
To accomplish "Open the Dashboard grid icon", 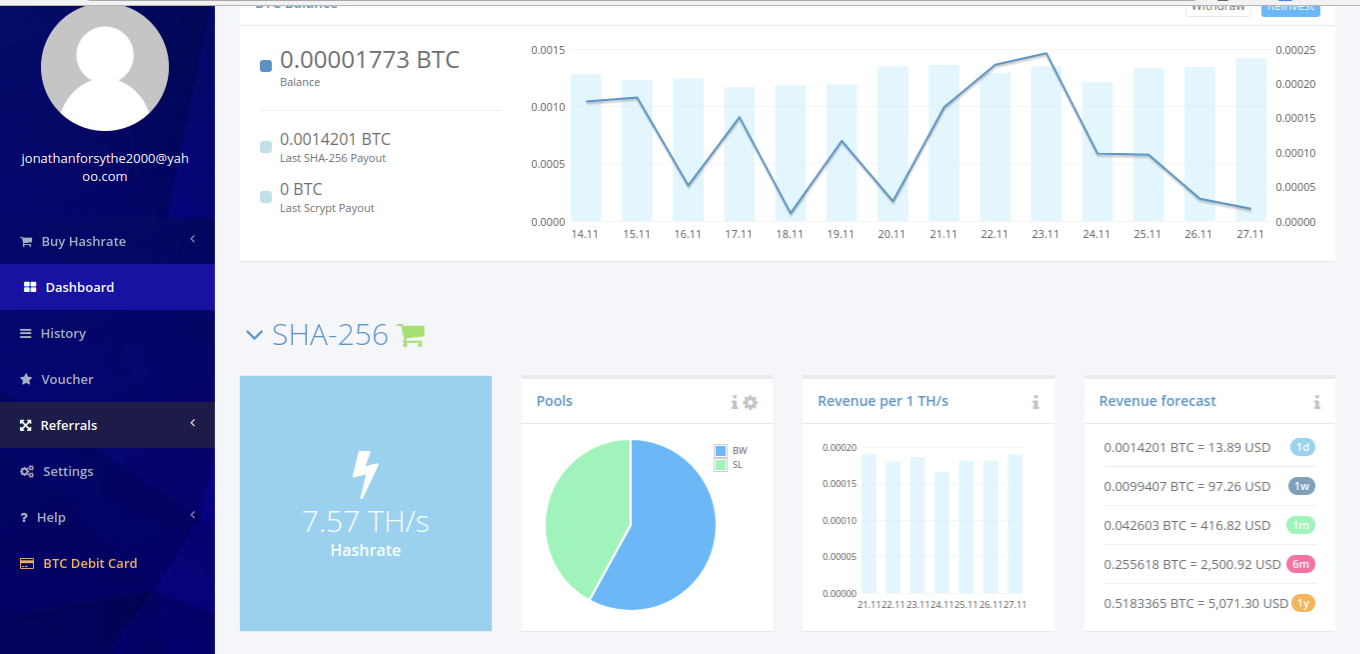I will point(29,287).
